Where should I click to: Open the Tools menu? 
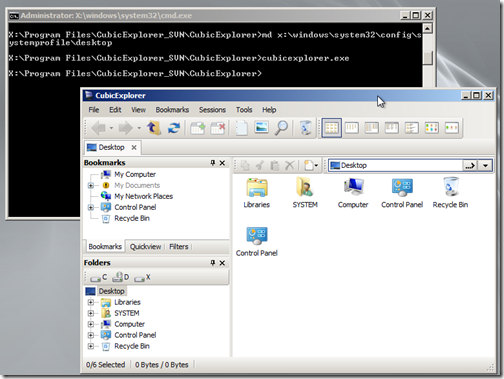244,110
